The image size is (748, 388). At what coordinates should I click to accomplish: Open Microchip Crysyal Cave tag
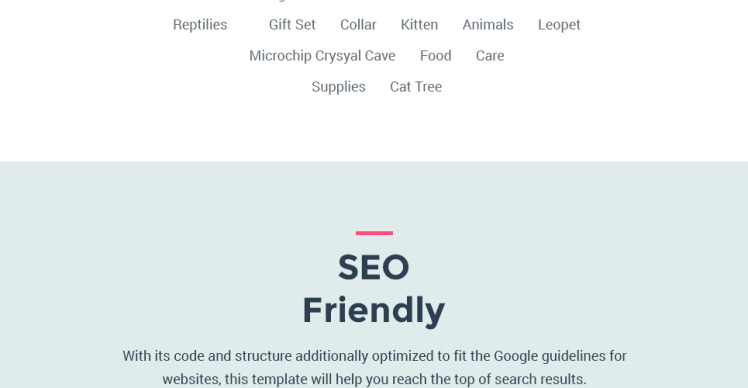click(x=322, y=56)
